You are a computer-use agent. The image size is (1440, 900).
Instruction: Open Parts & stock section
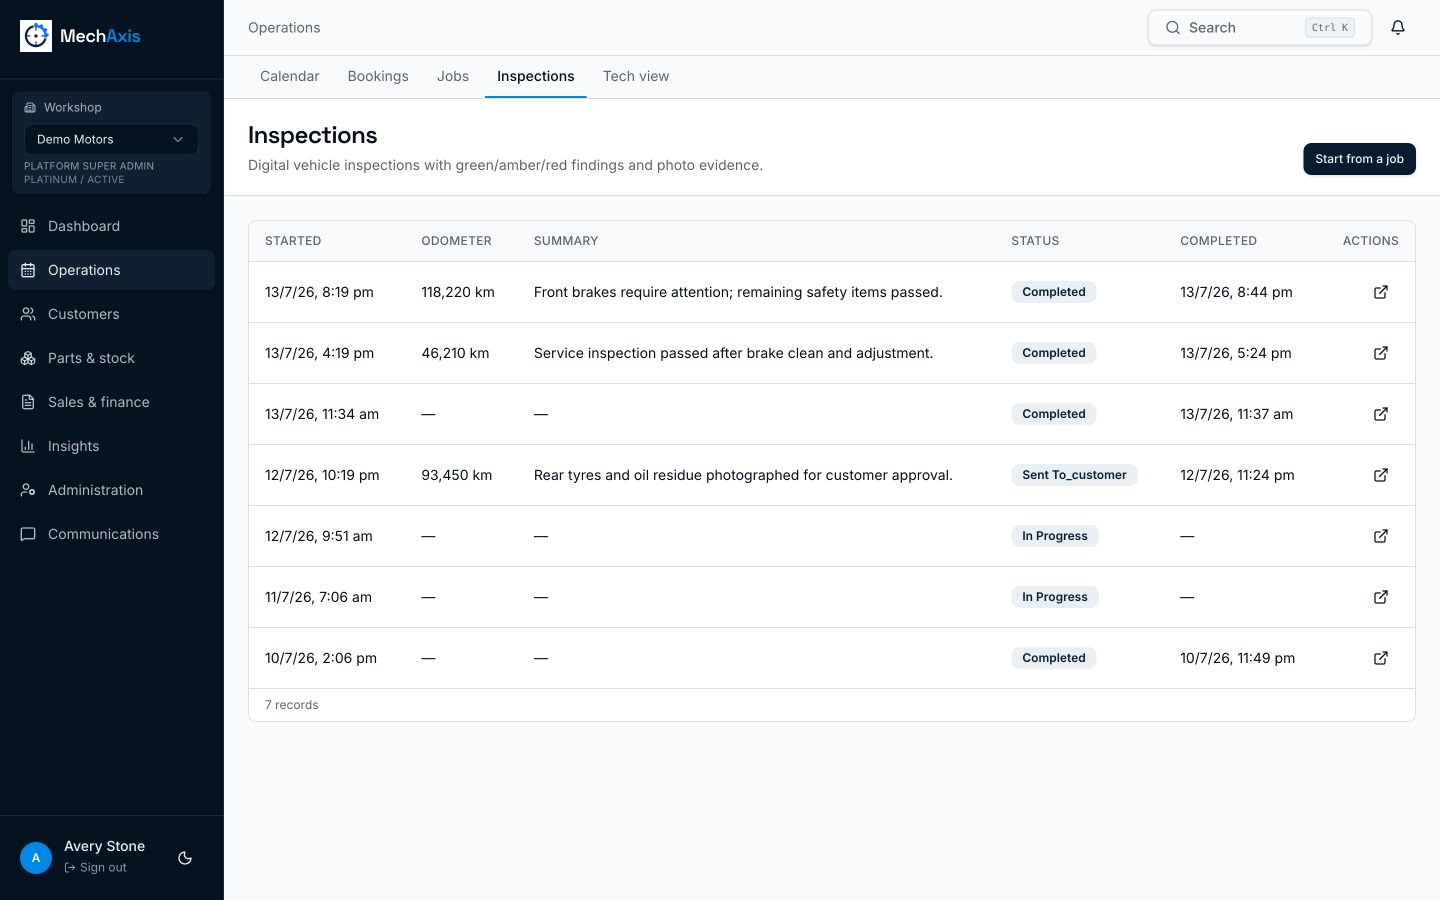(x=111, y=358)
